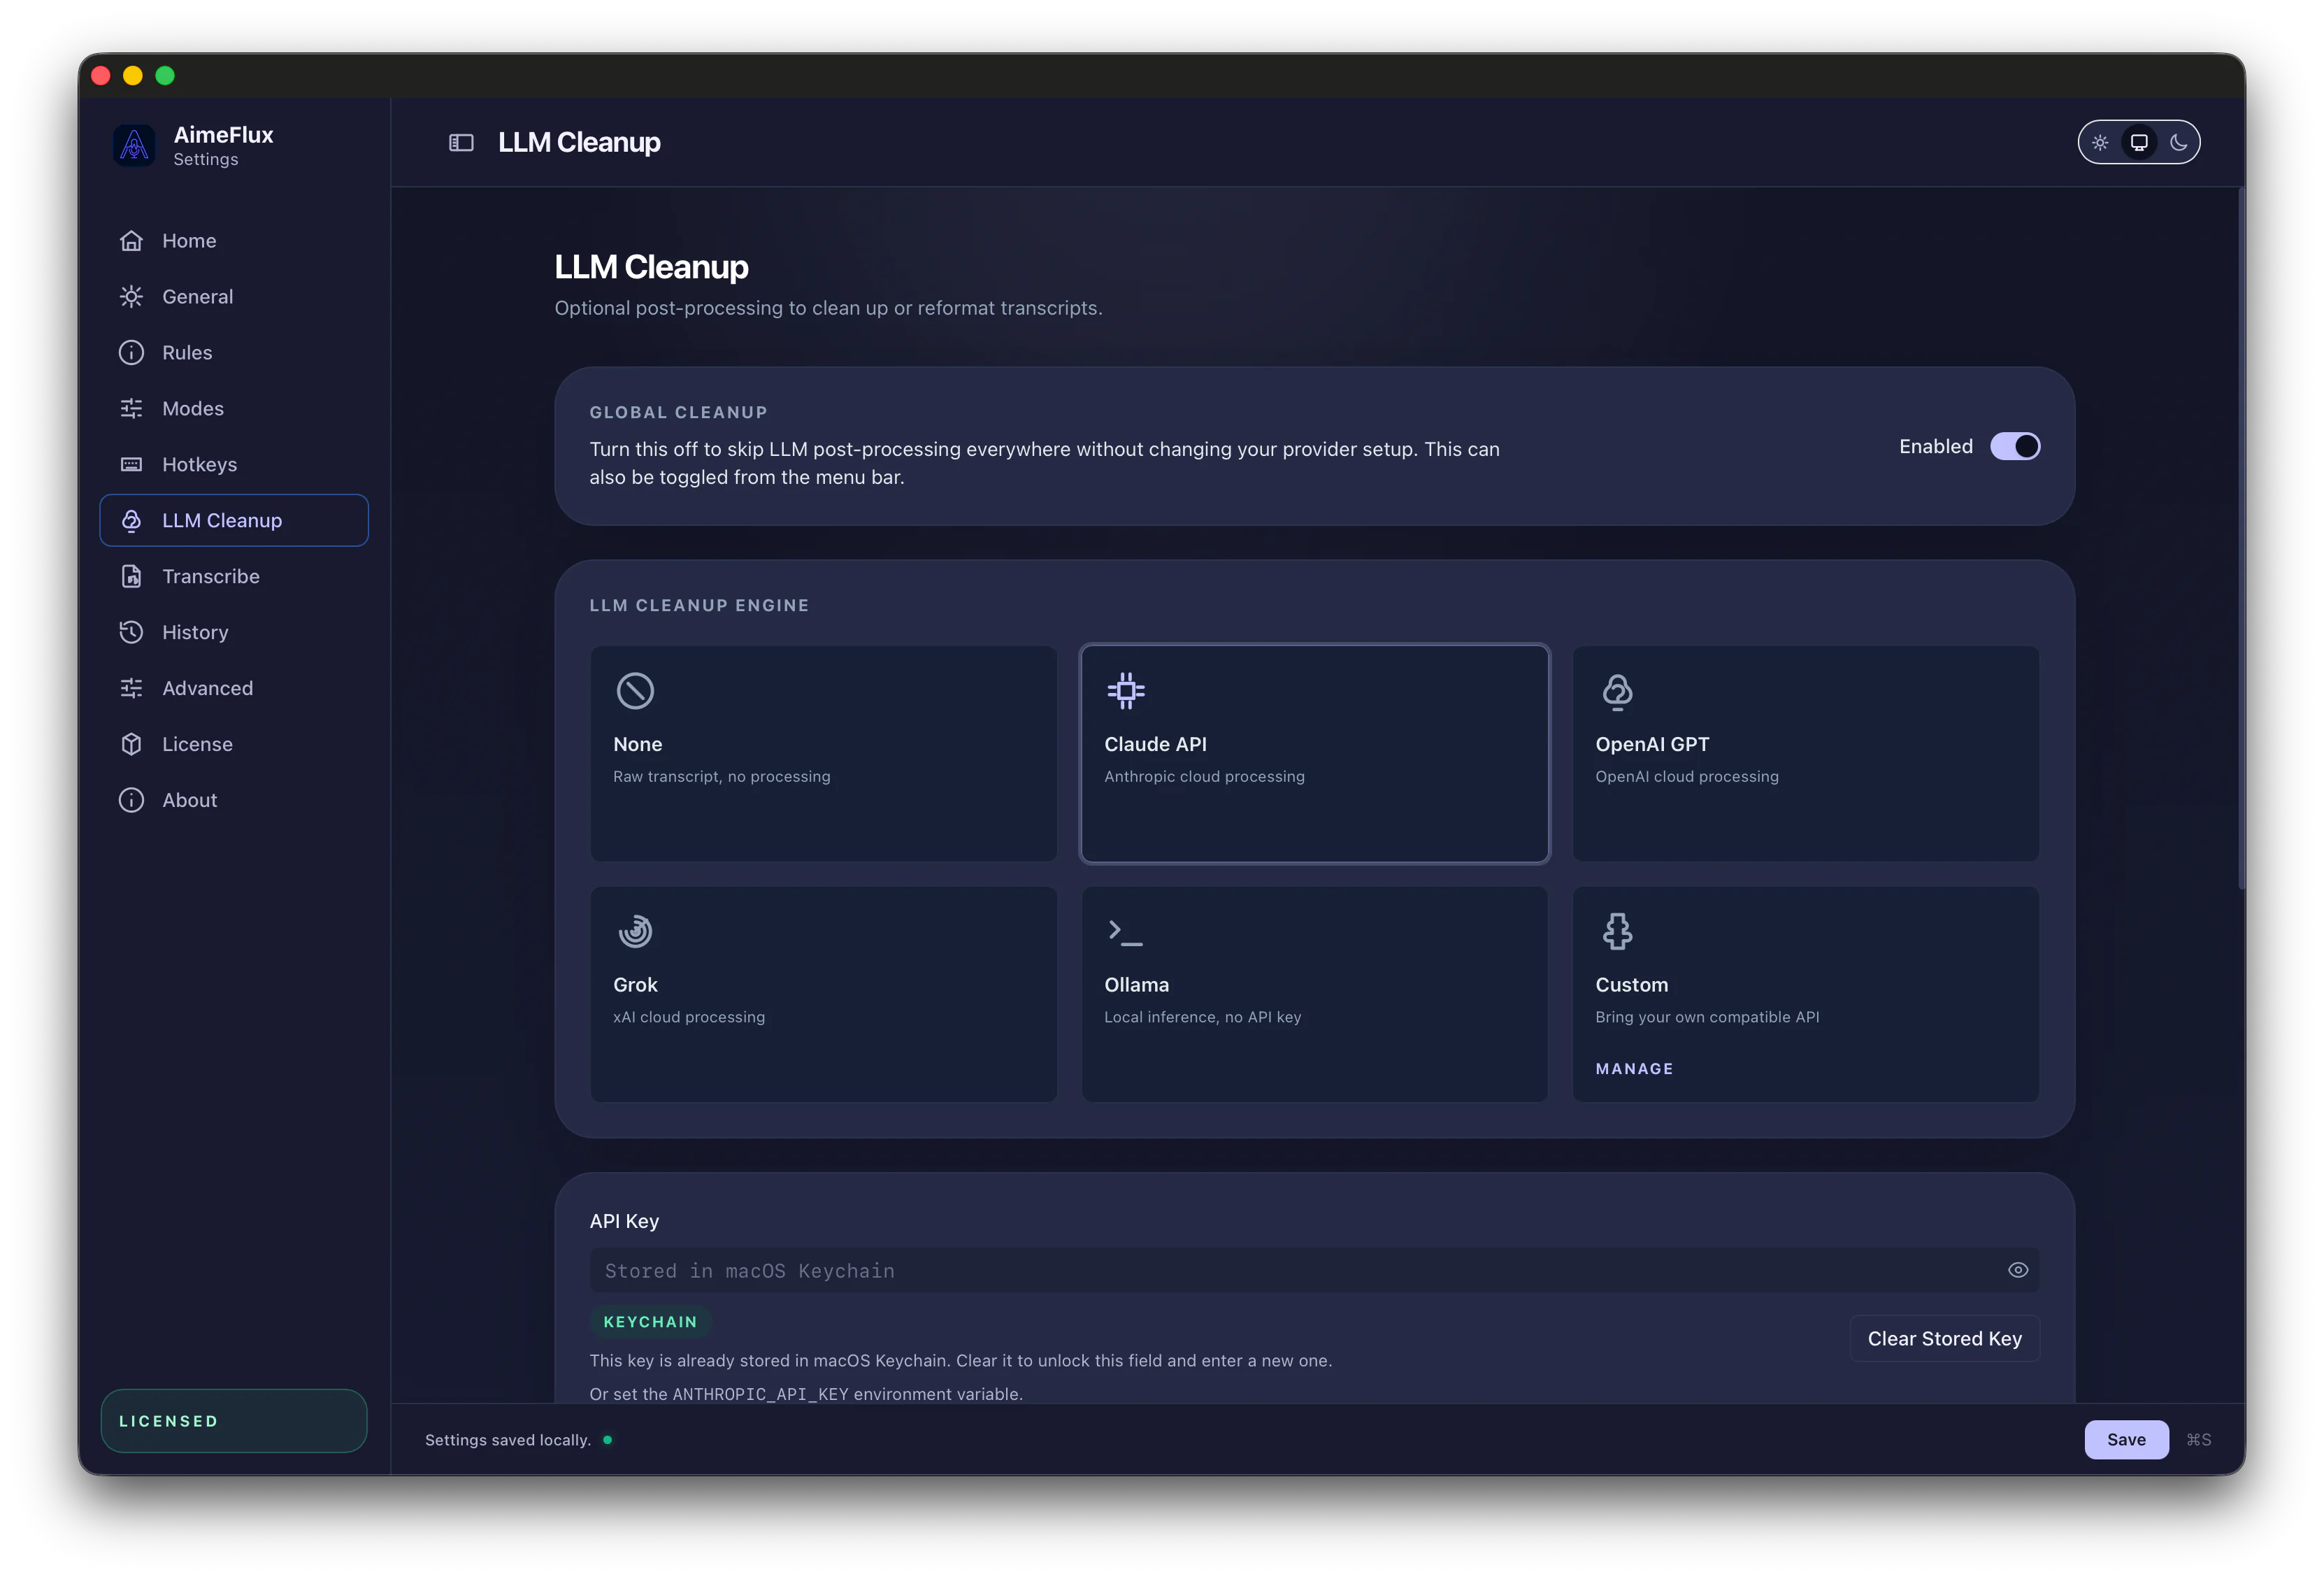
Task: Click the None engine slash-circle icon
Action: tap(635, 691)
